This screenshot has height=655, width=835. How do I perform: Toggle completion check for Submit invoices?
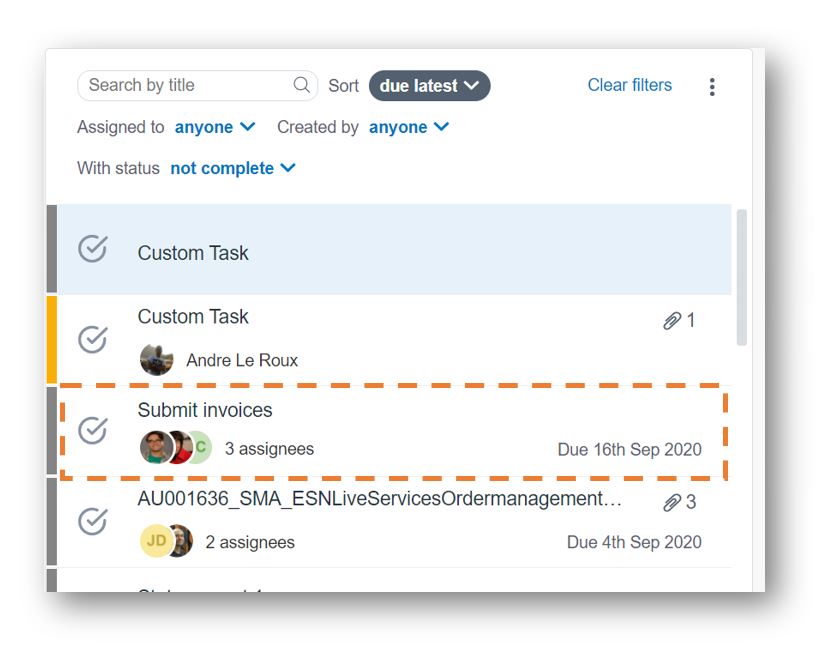(93, 430)
